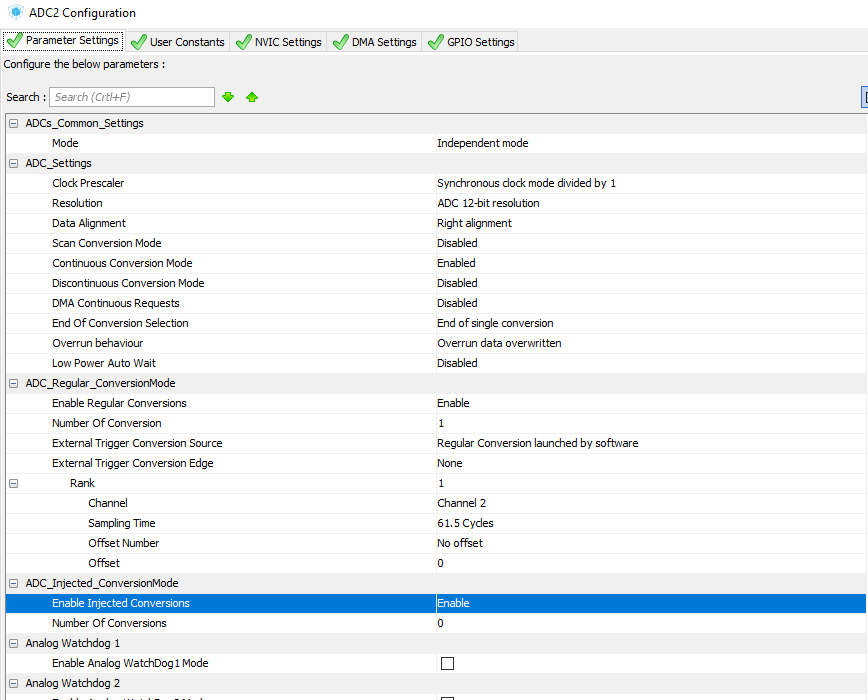Image resolution: width=868 pixels, height=700 pixels.
Task: Collapse the Rank tree node
Action: pyautogui.click(x=13, y=483)
